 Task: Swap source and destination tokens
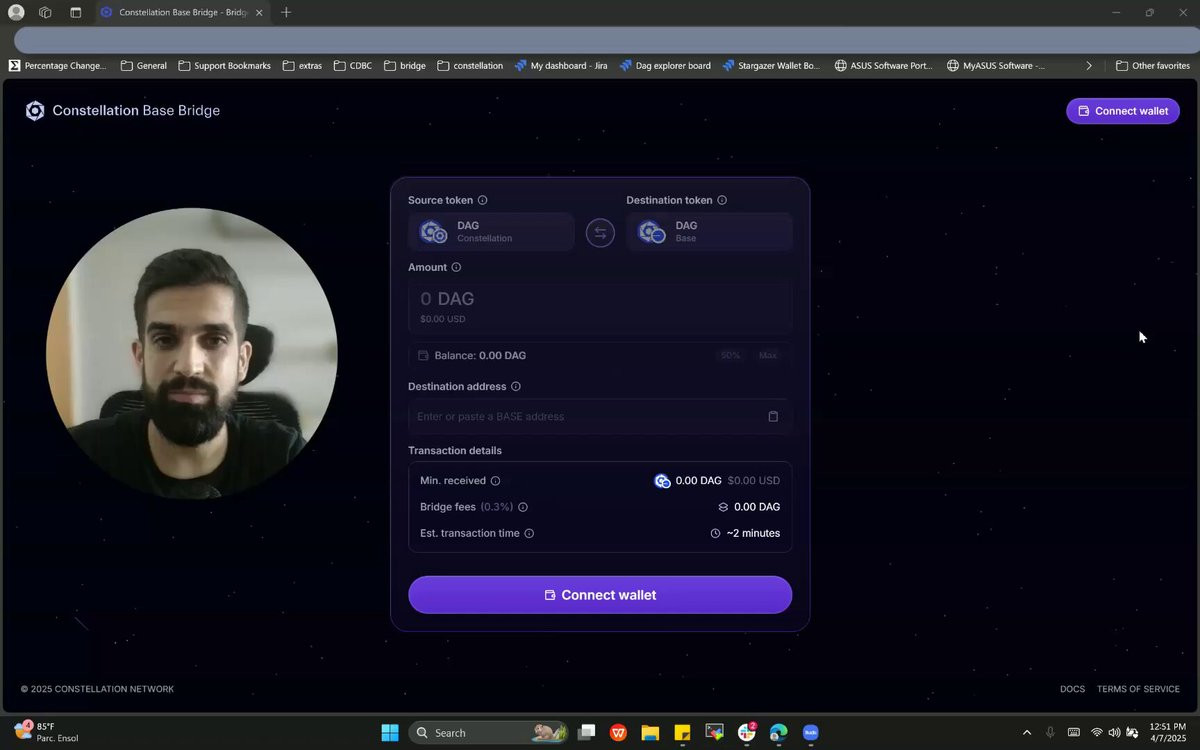click(x=600, y=233)
